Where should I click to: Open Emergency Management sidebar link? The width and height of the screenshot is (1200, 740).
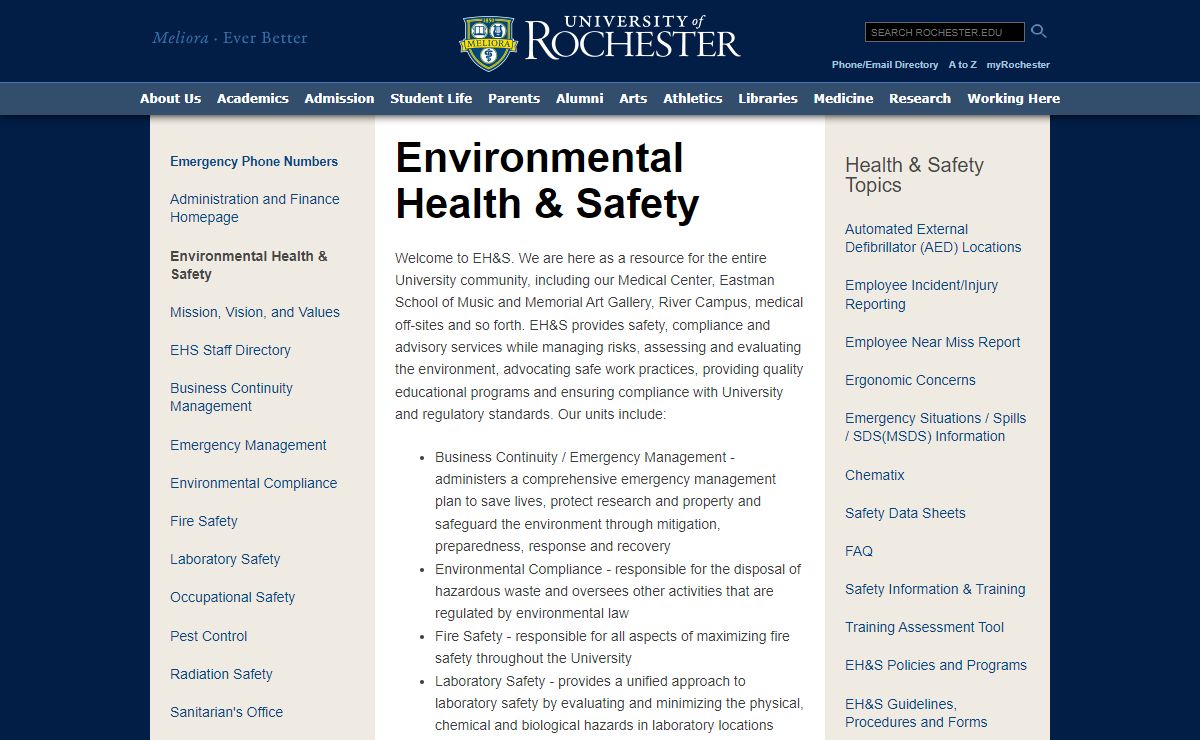point(248,445)
